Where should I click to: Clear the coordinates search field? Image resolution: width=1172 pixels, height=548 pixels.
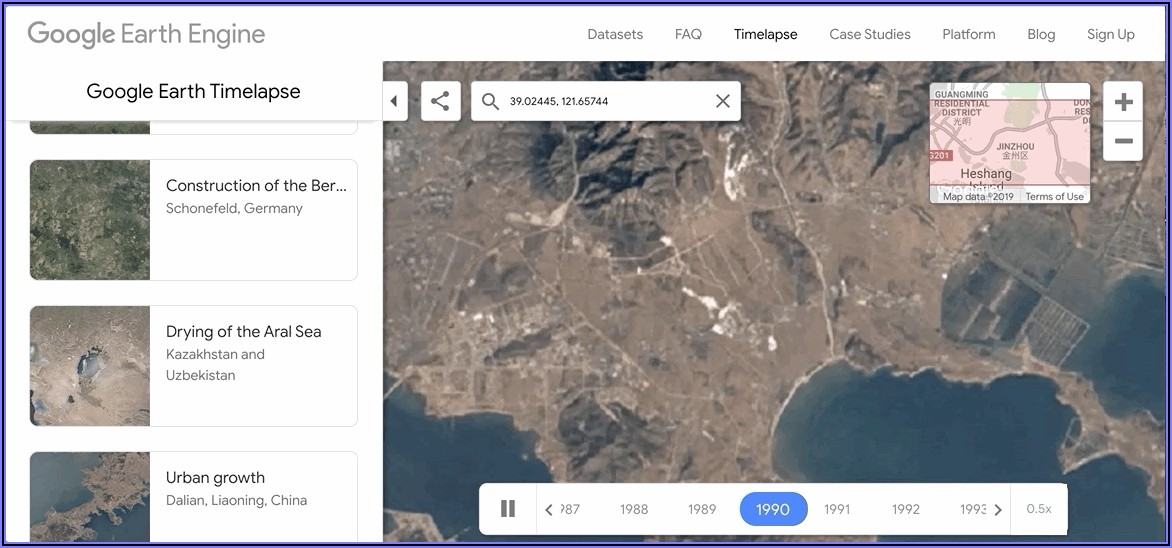[722, 101]
